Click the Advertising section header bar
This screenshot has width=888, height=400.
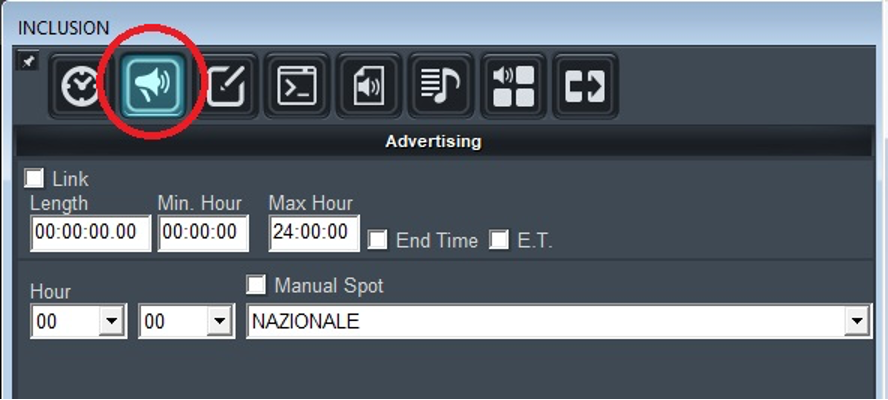[x=433, y=142]
